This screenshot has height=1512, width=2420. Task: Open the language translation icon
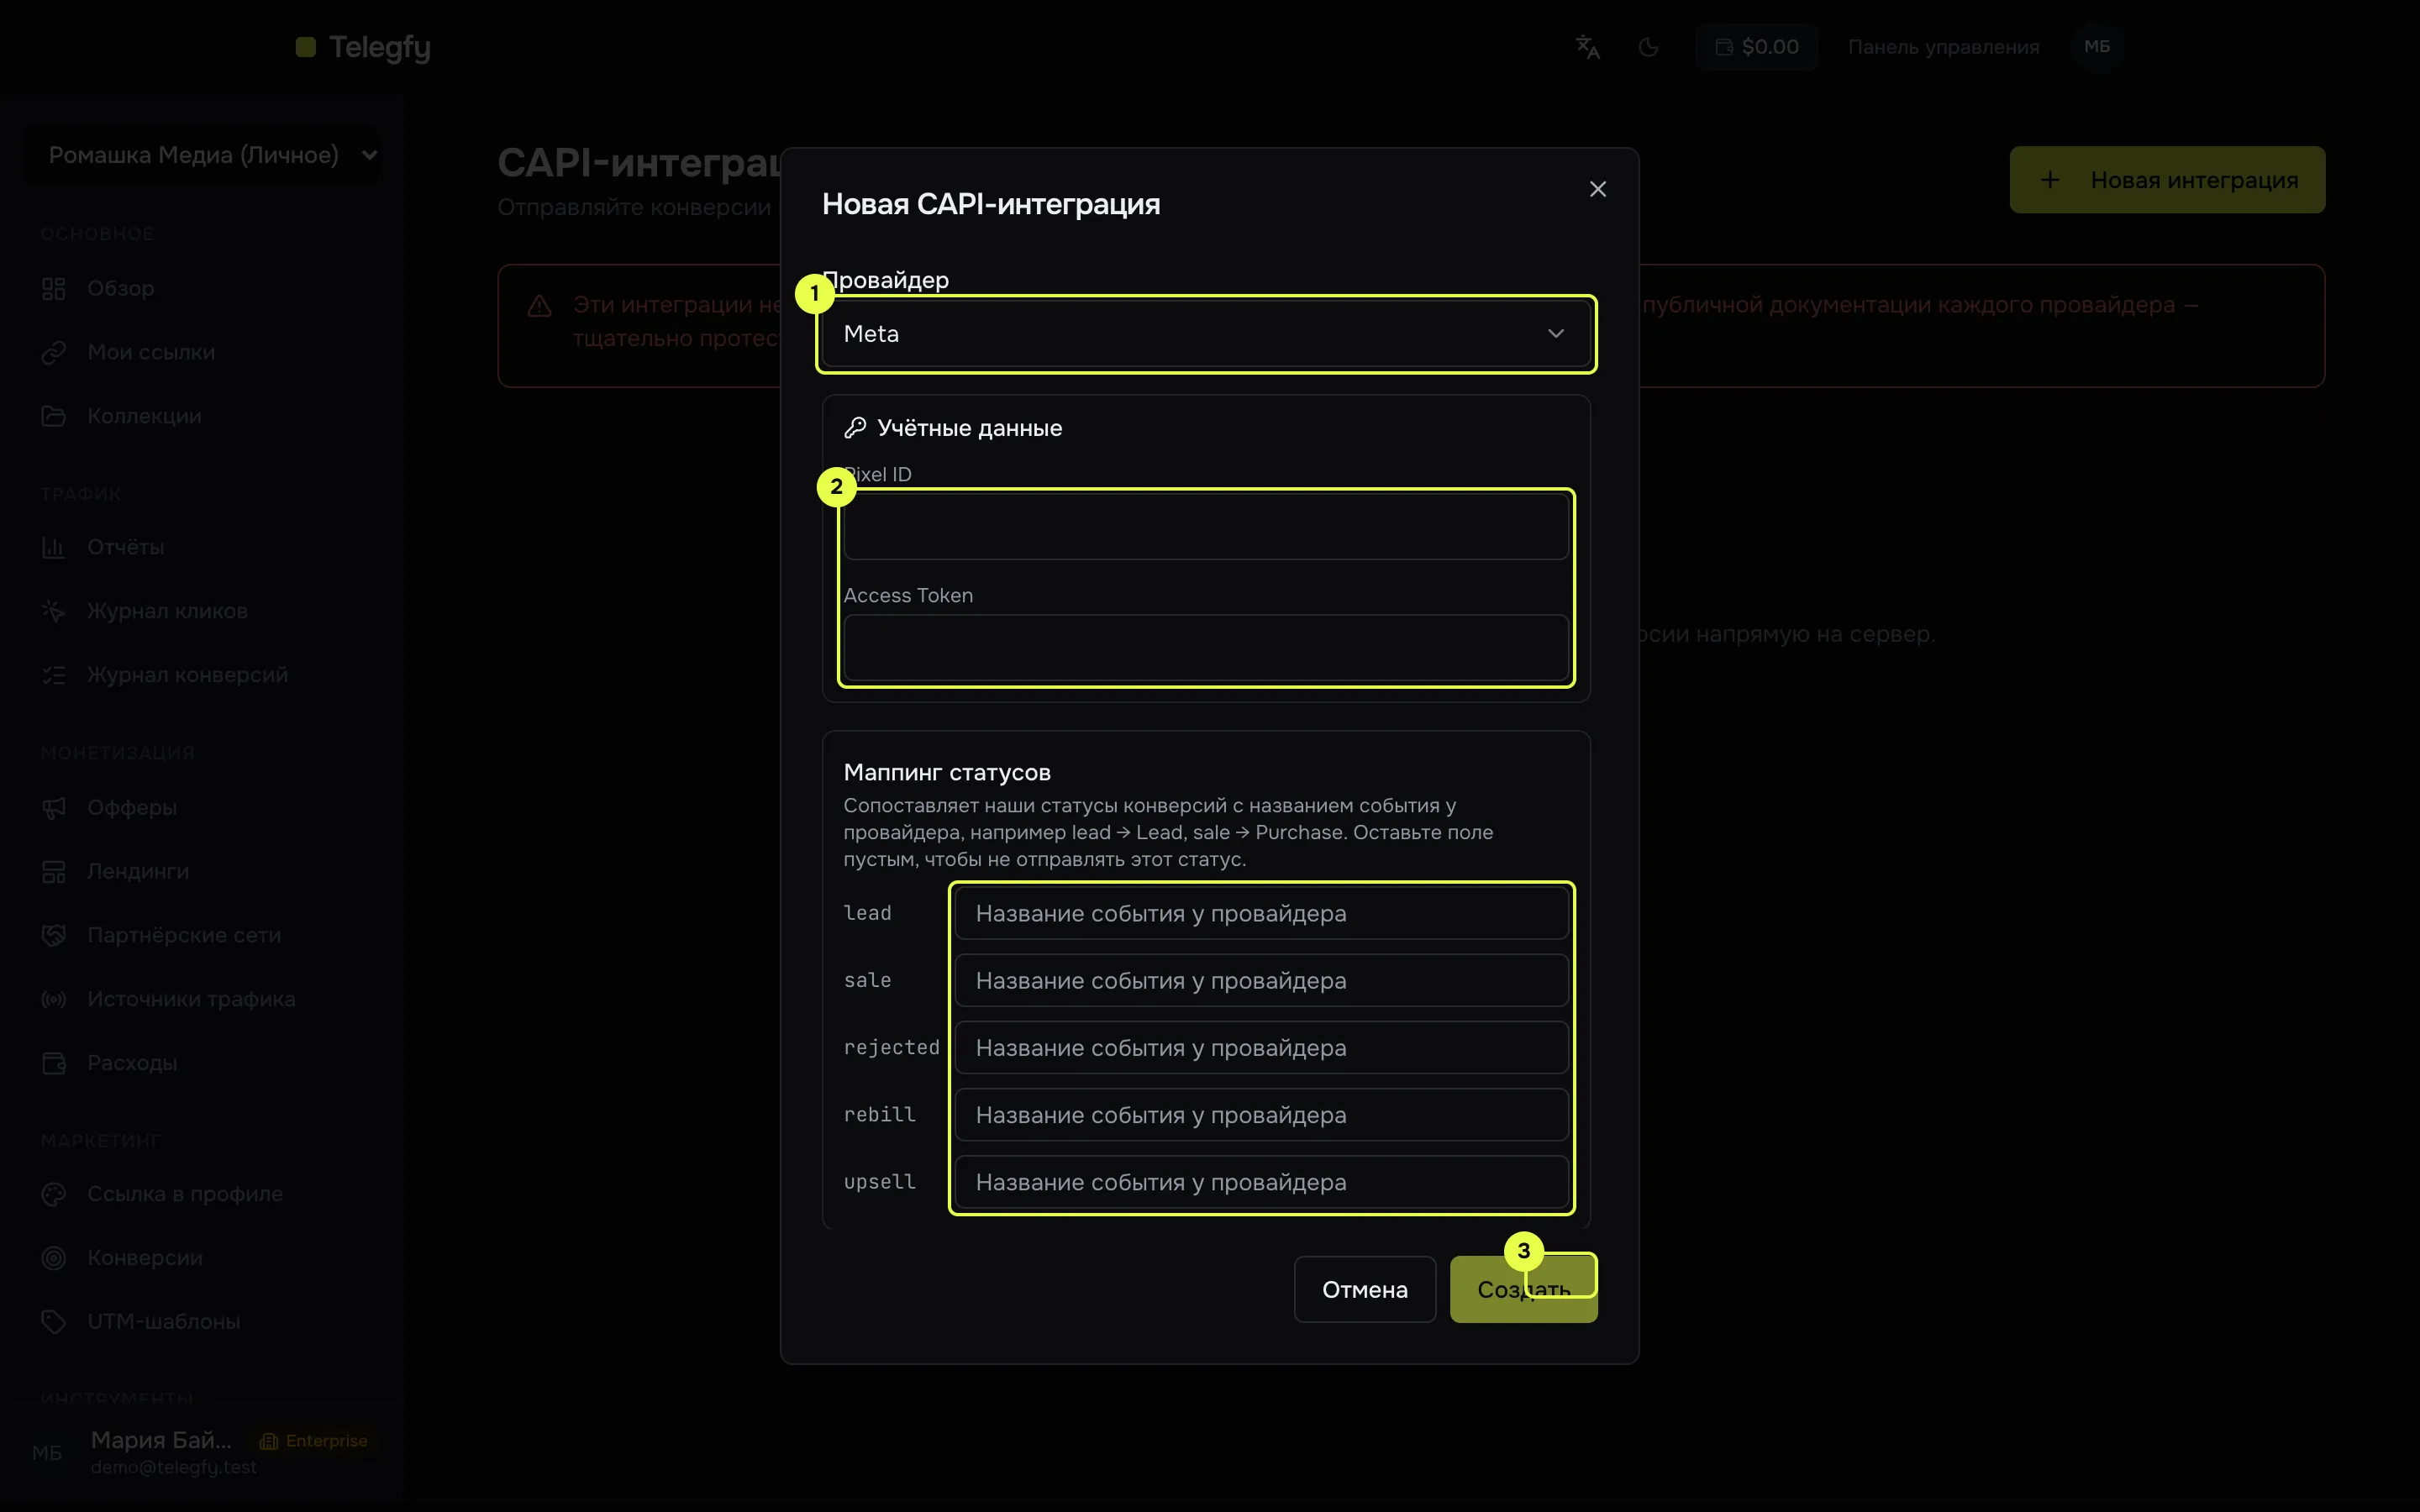[x=1588, y=47]
